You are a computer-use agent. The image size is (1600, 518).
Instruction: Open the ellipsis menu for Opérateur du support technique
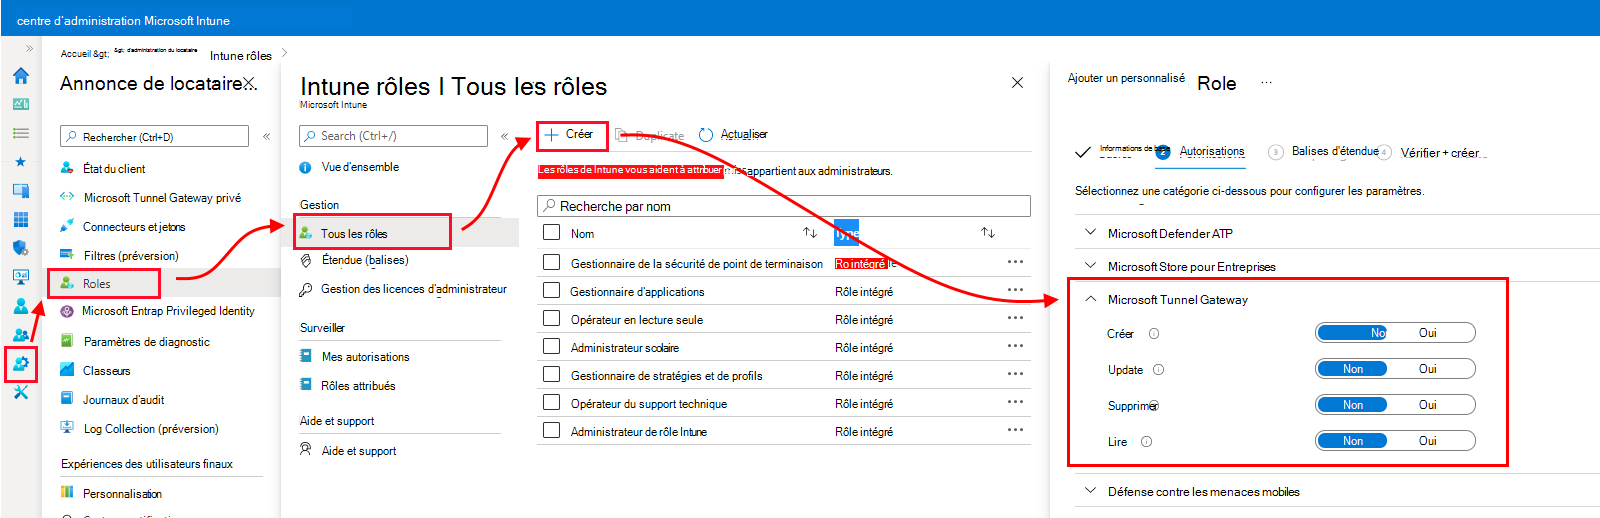pos(1015,402)
